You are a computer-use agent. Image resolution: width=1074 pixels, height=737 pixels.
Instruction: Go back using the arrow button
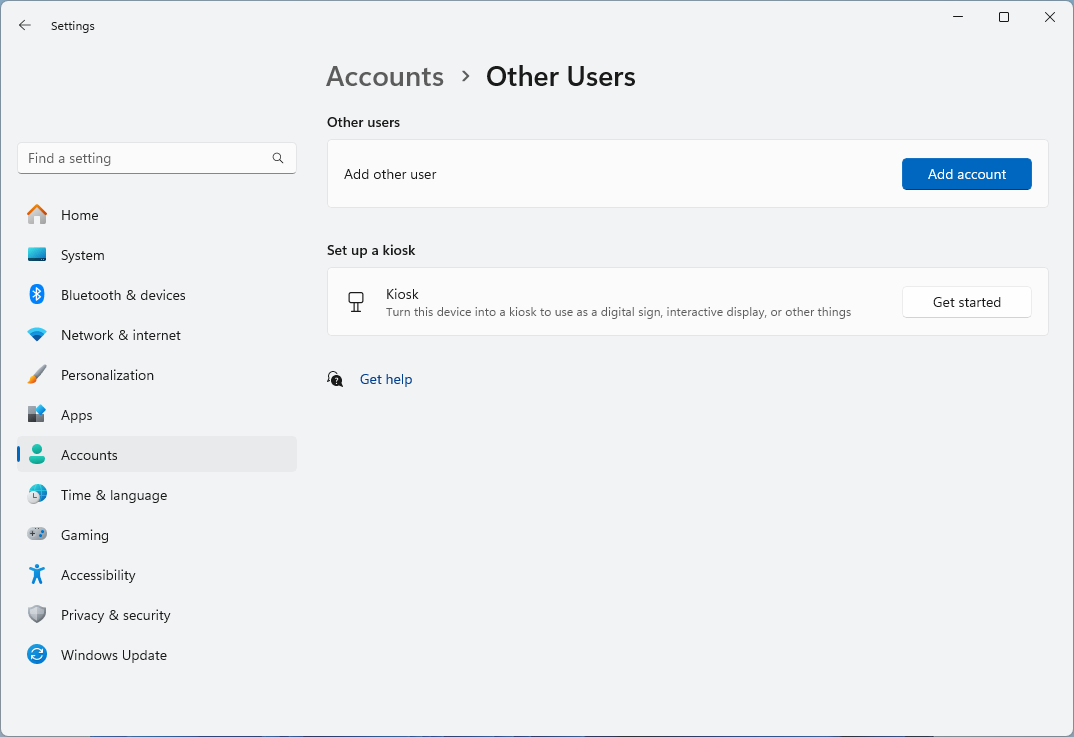tap(25, 26)
